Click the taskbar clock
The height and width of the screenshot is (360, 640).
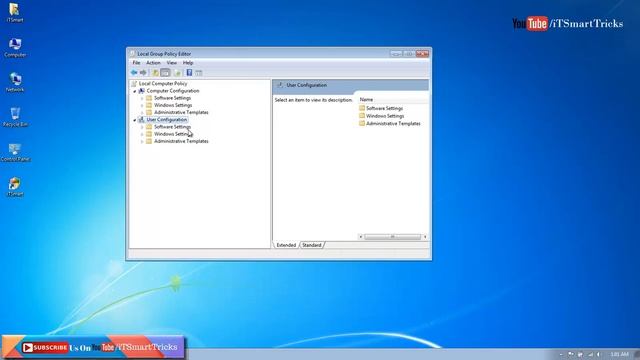(619, 354)
